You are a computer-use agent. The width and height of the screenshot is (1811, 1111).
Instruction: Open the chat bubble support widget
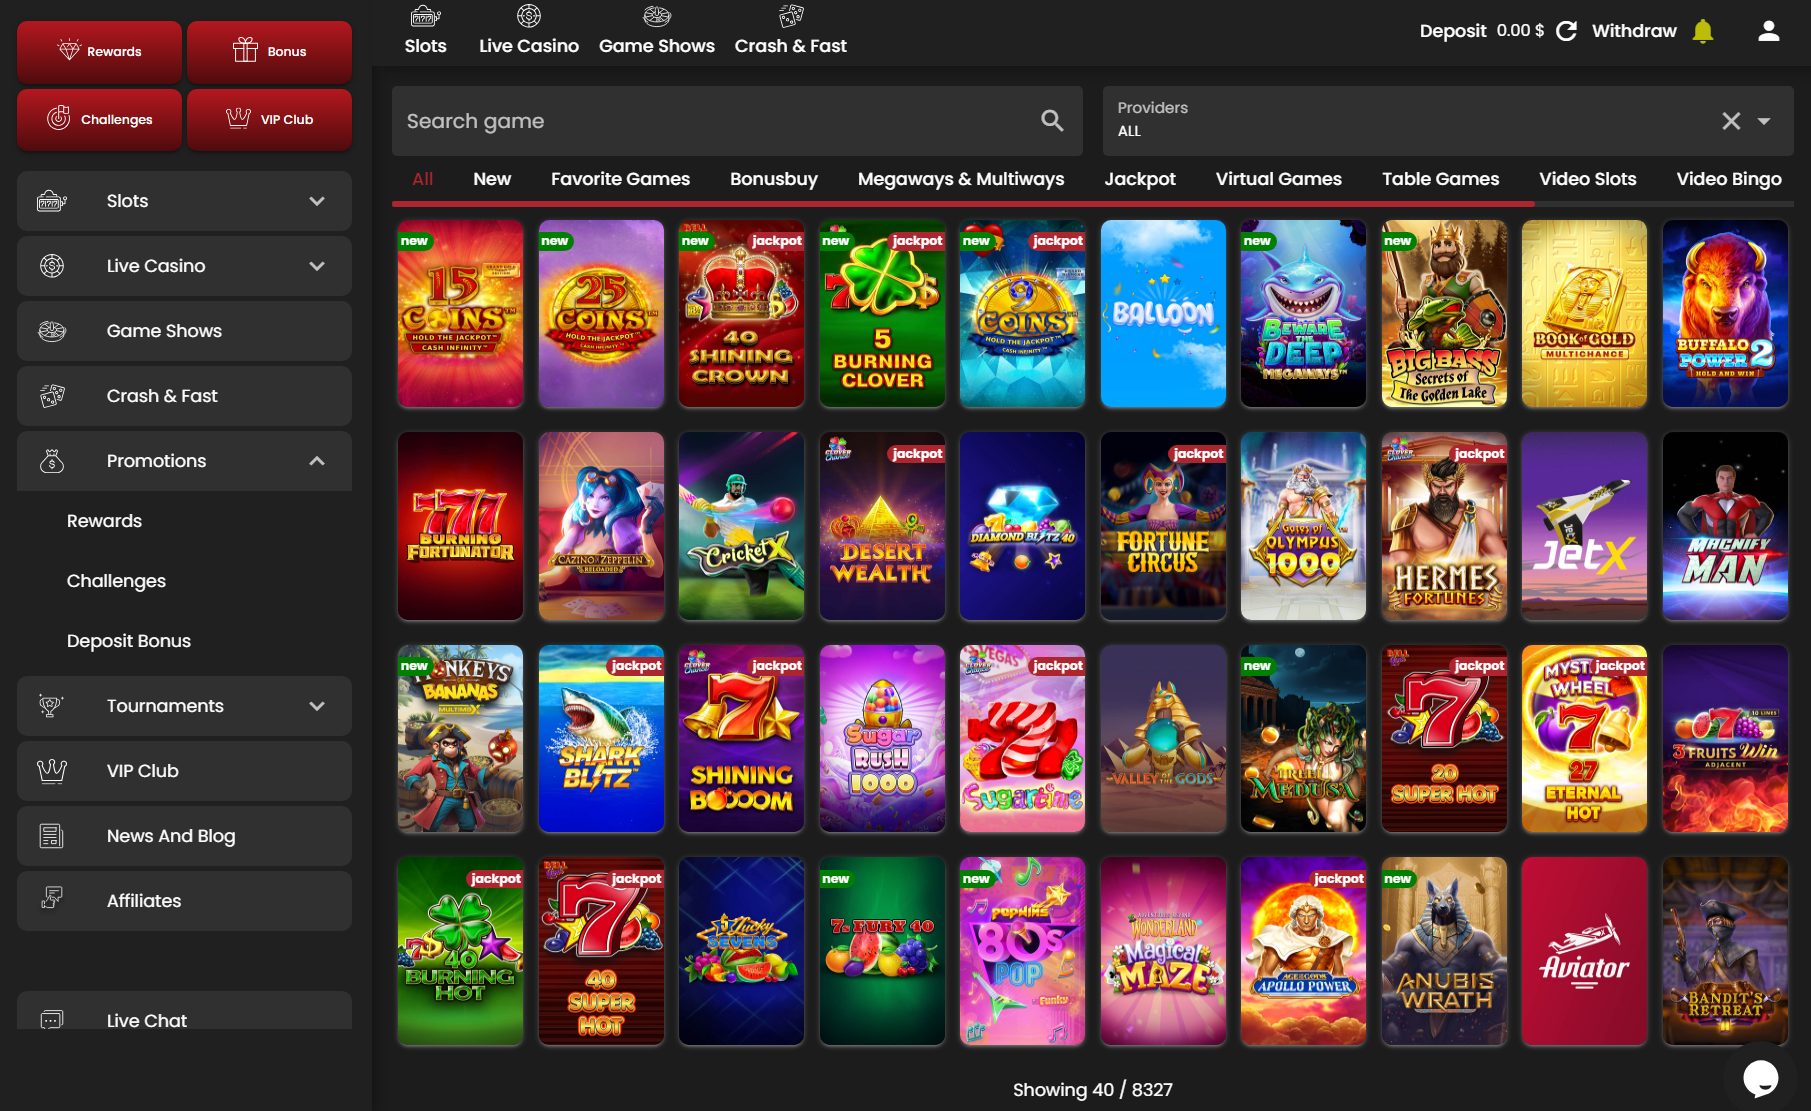pos(1760,1078)
